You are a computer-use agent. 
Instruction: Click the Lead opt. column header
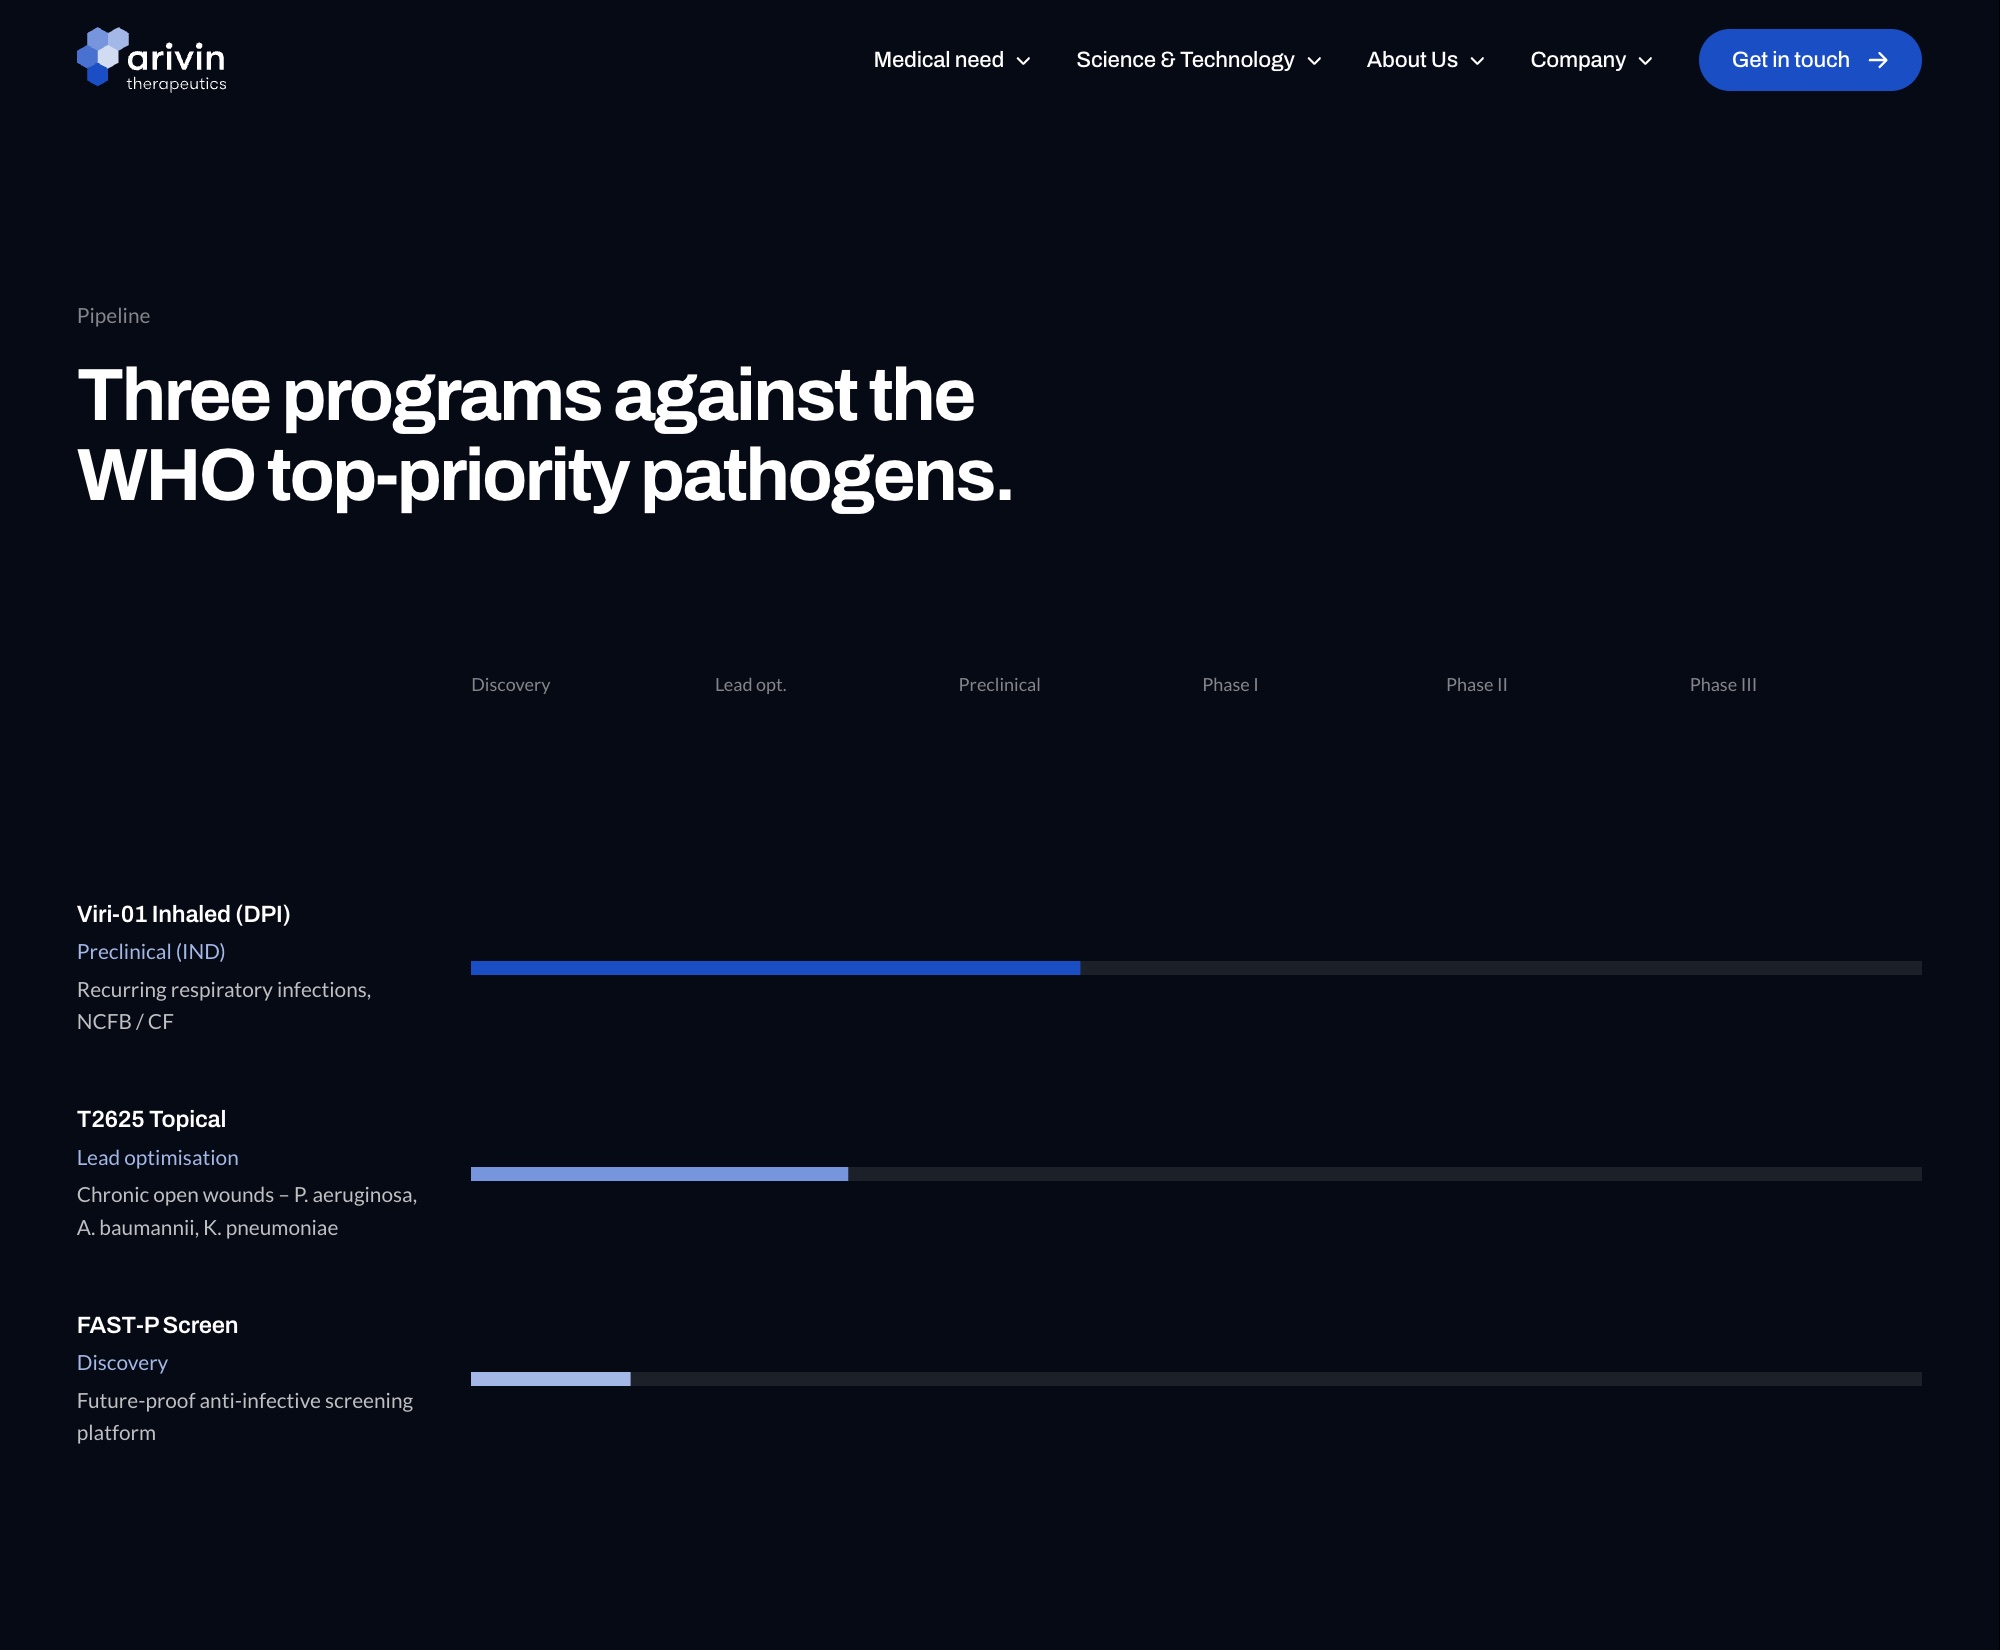pos(751,685)
